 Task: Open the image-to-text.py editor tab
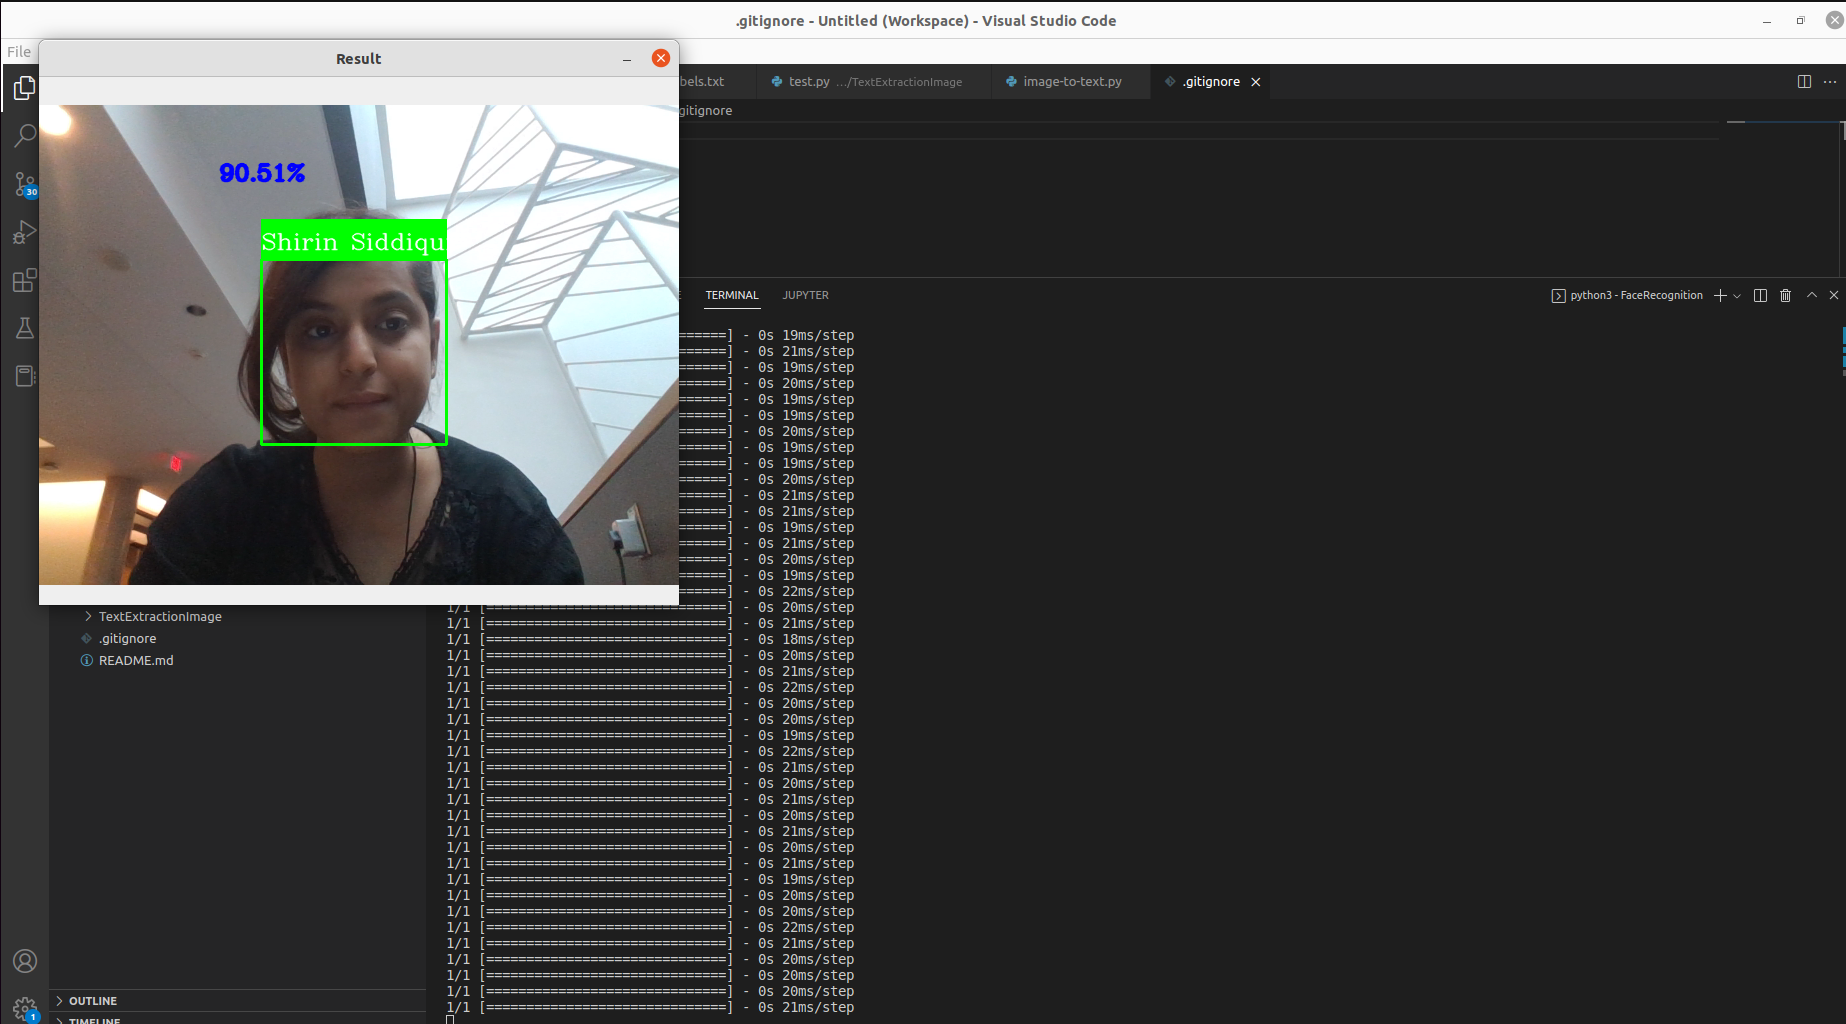[x=1071, y=82]
